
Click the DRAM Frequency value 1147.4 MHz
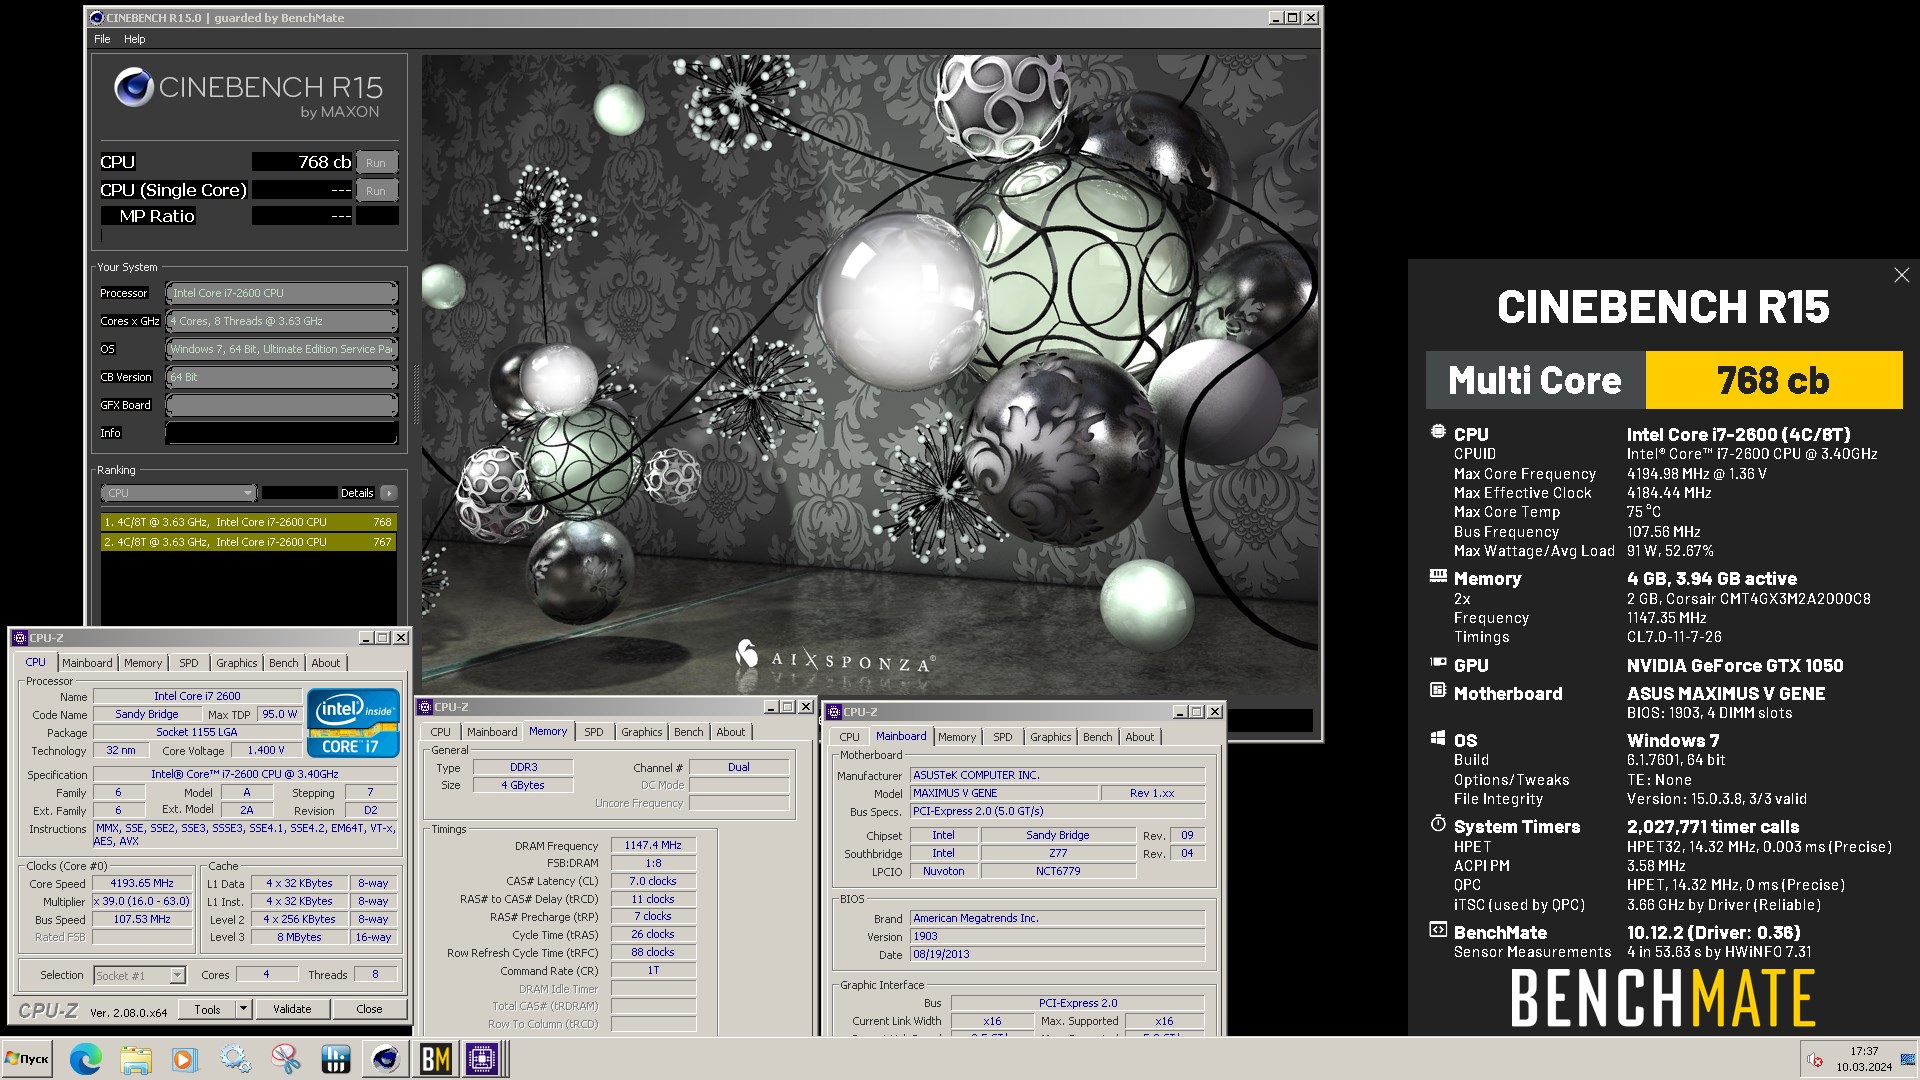click(x=653, y=846)
